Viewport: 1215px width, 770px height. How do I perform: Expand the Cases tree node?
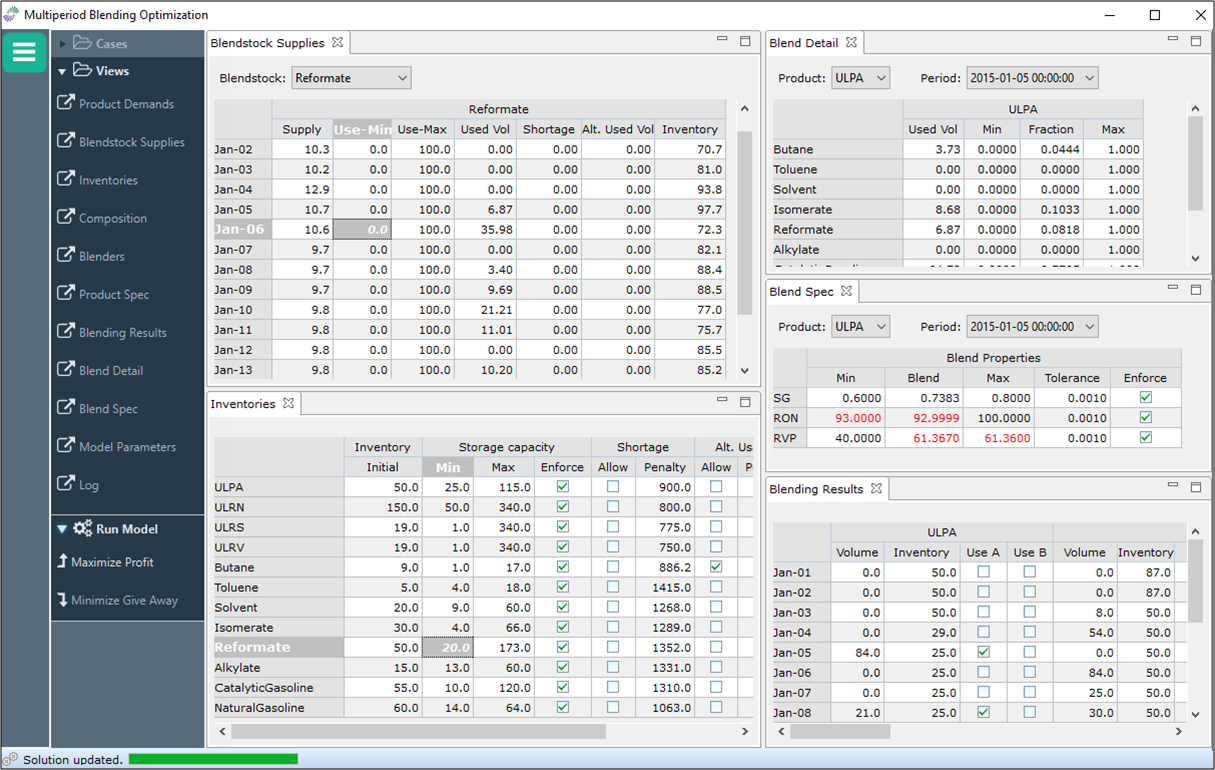click(x=62, y=44)
